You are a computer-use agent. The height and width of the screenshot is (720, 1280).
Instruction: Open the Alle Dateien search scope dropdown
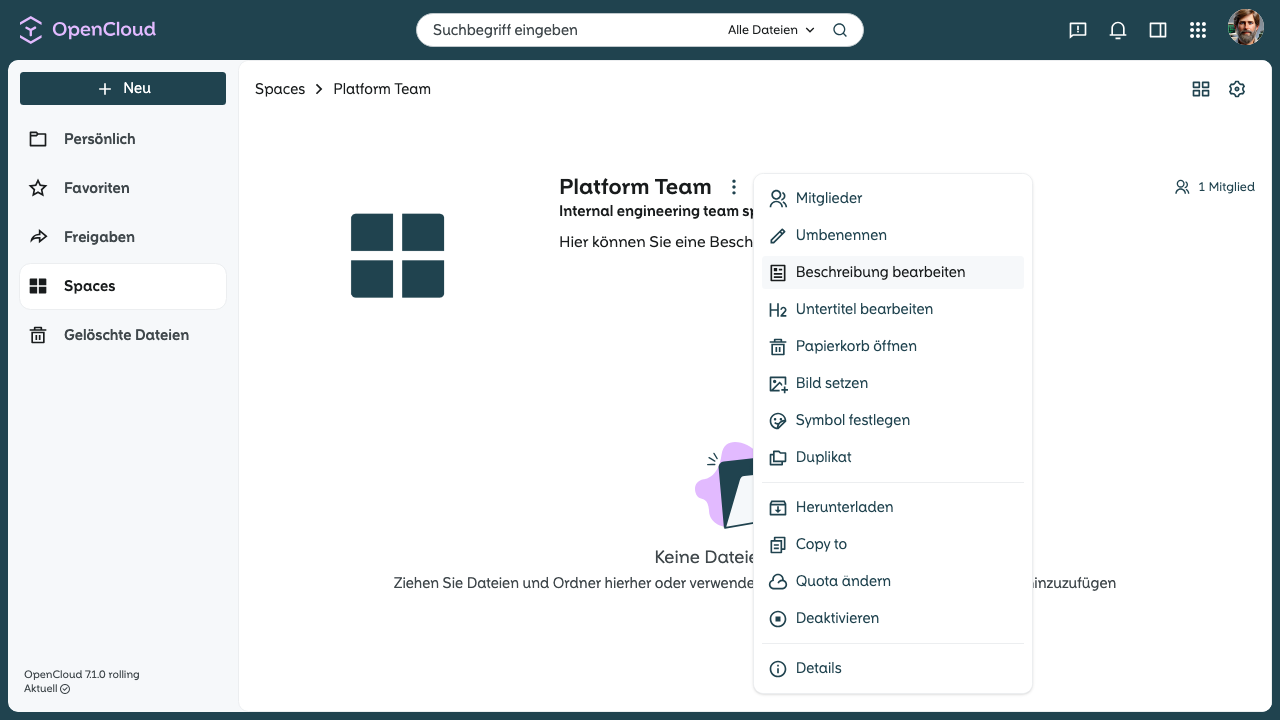771,30
